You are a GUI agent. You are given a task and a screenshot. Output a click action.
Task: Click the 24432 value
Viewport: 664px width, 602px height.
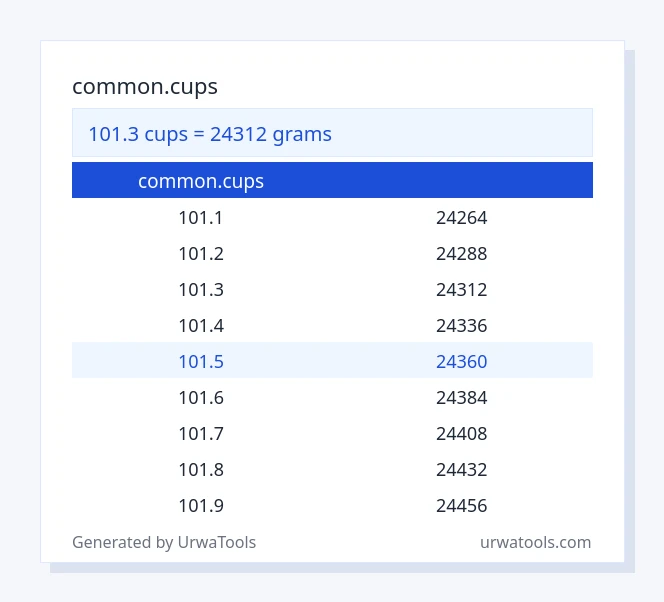point(462,469)
